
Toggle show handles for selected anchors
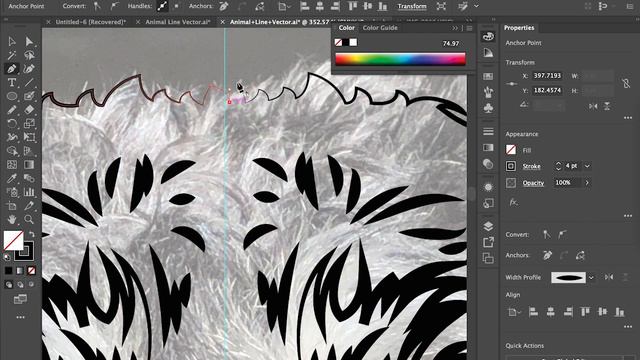[162, 6]
